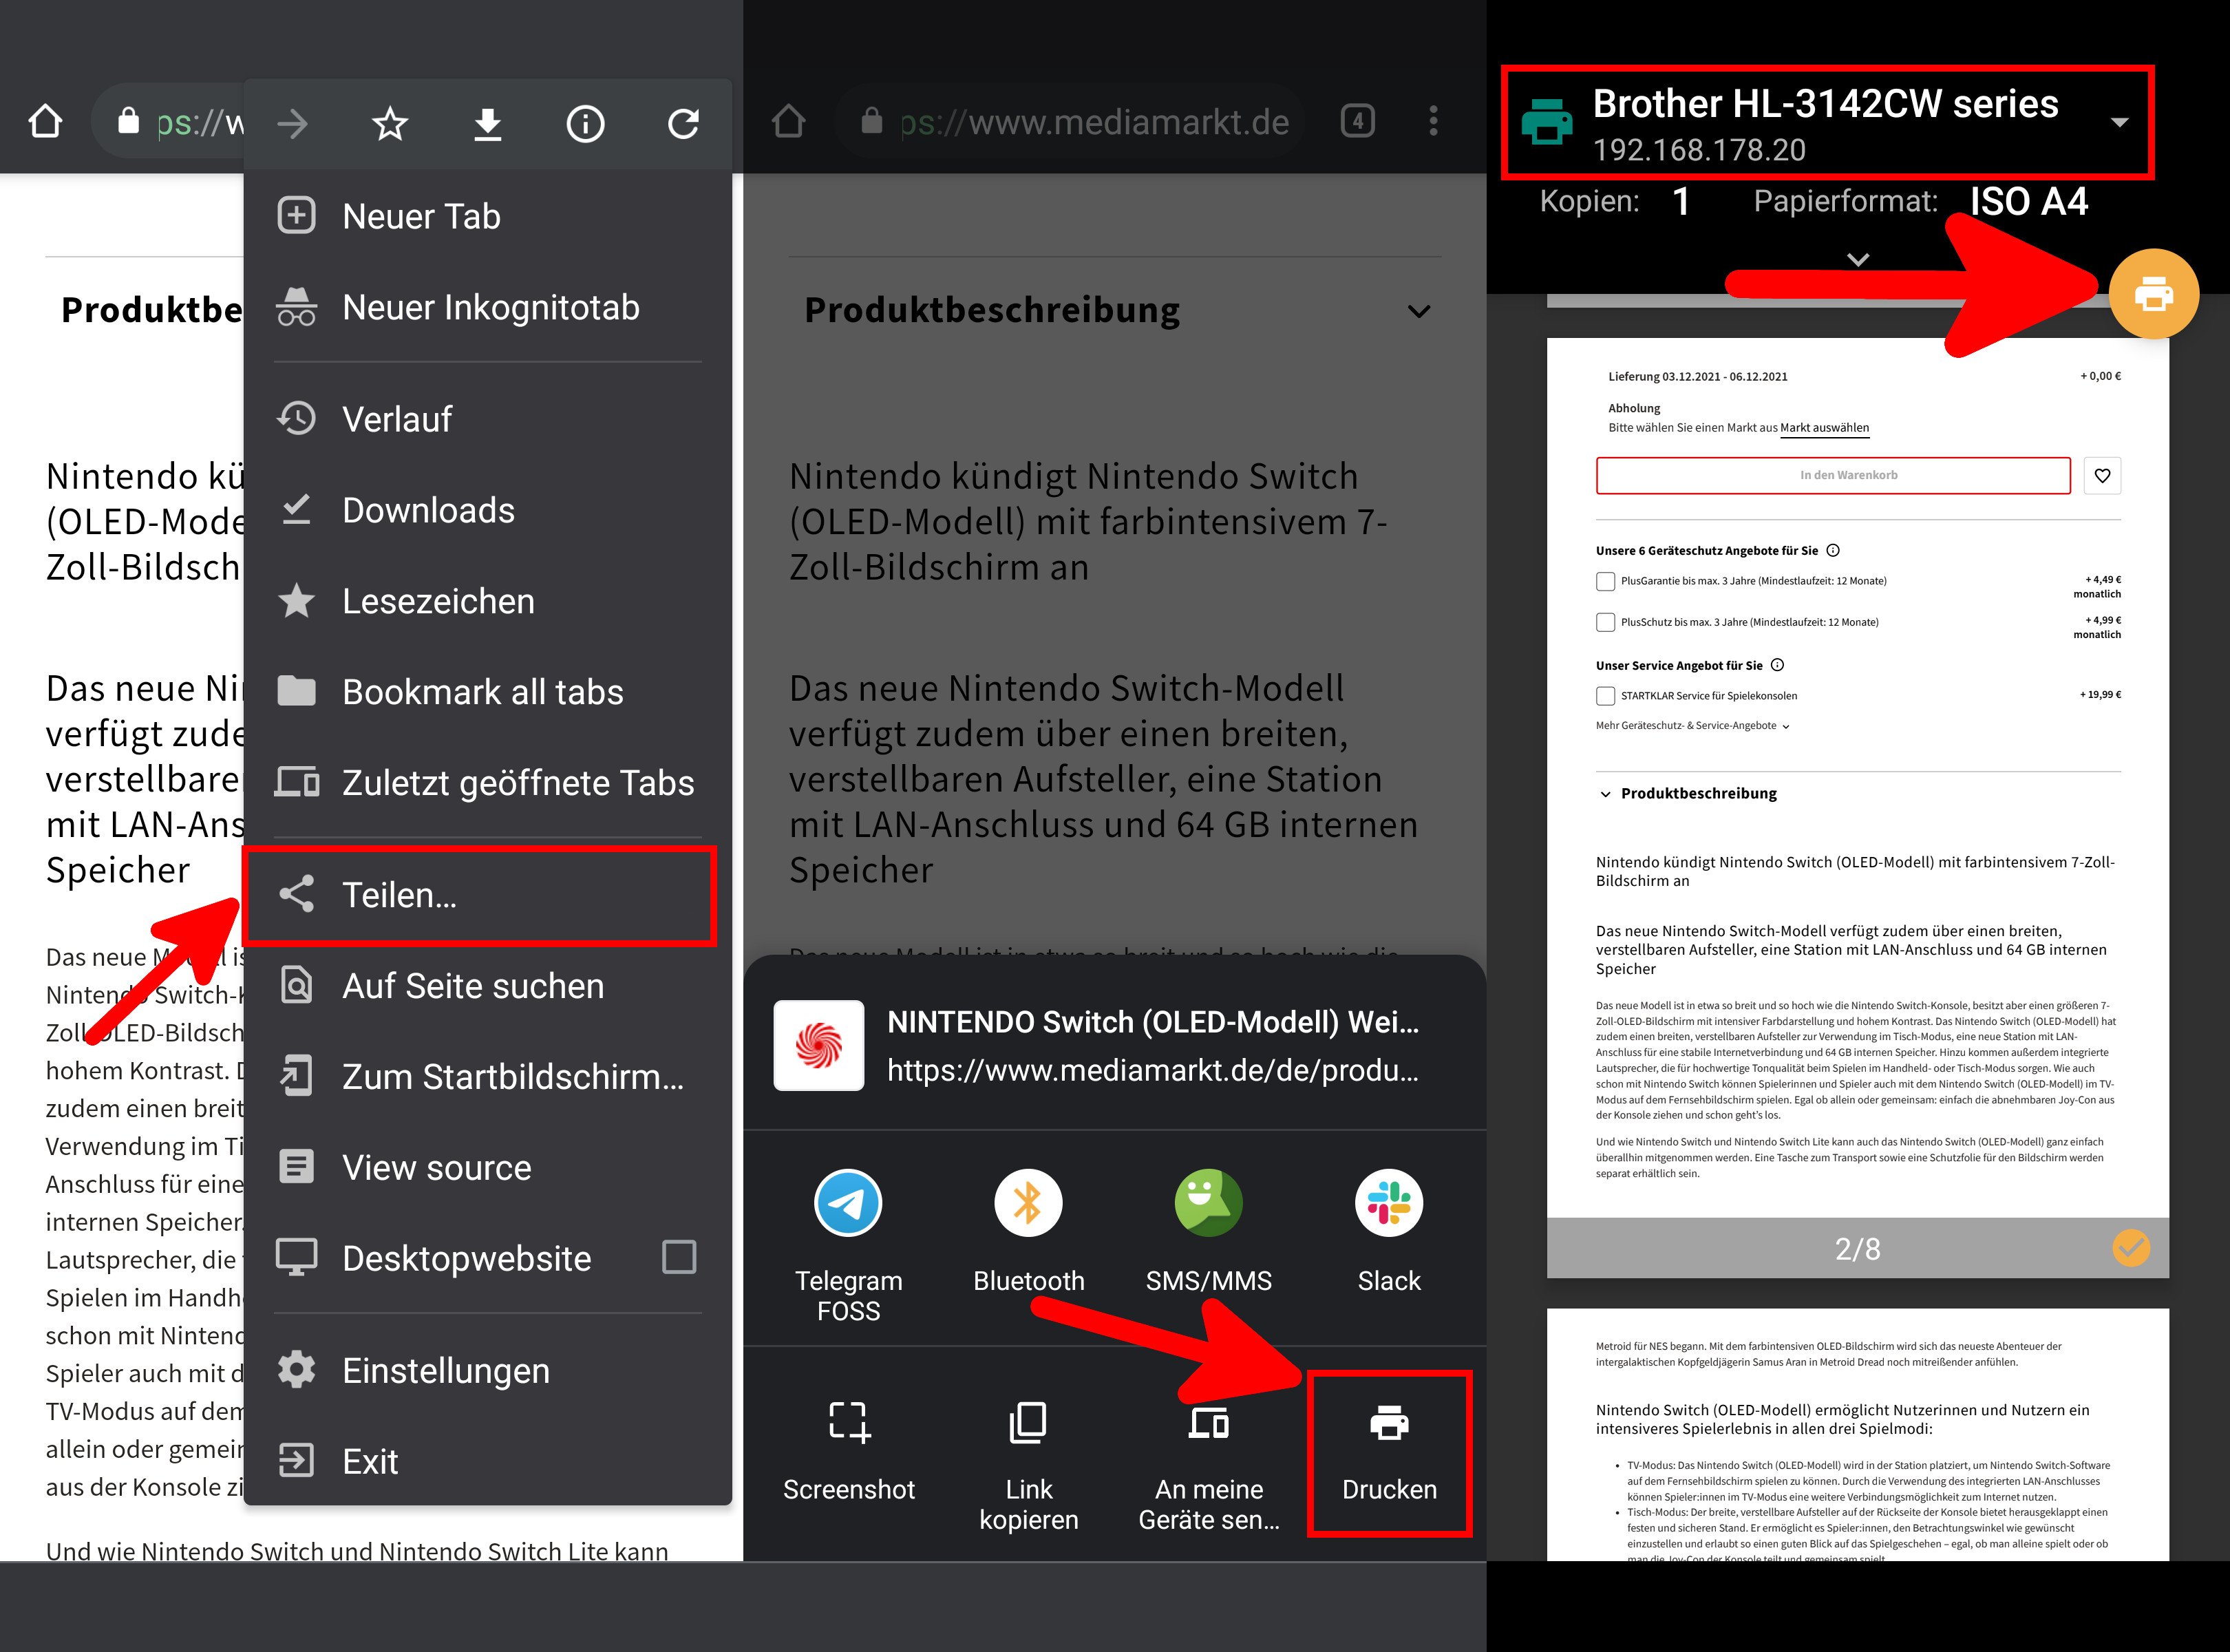Open Downloads menu entry

click(488, 510)
